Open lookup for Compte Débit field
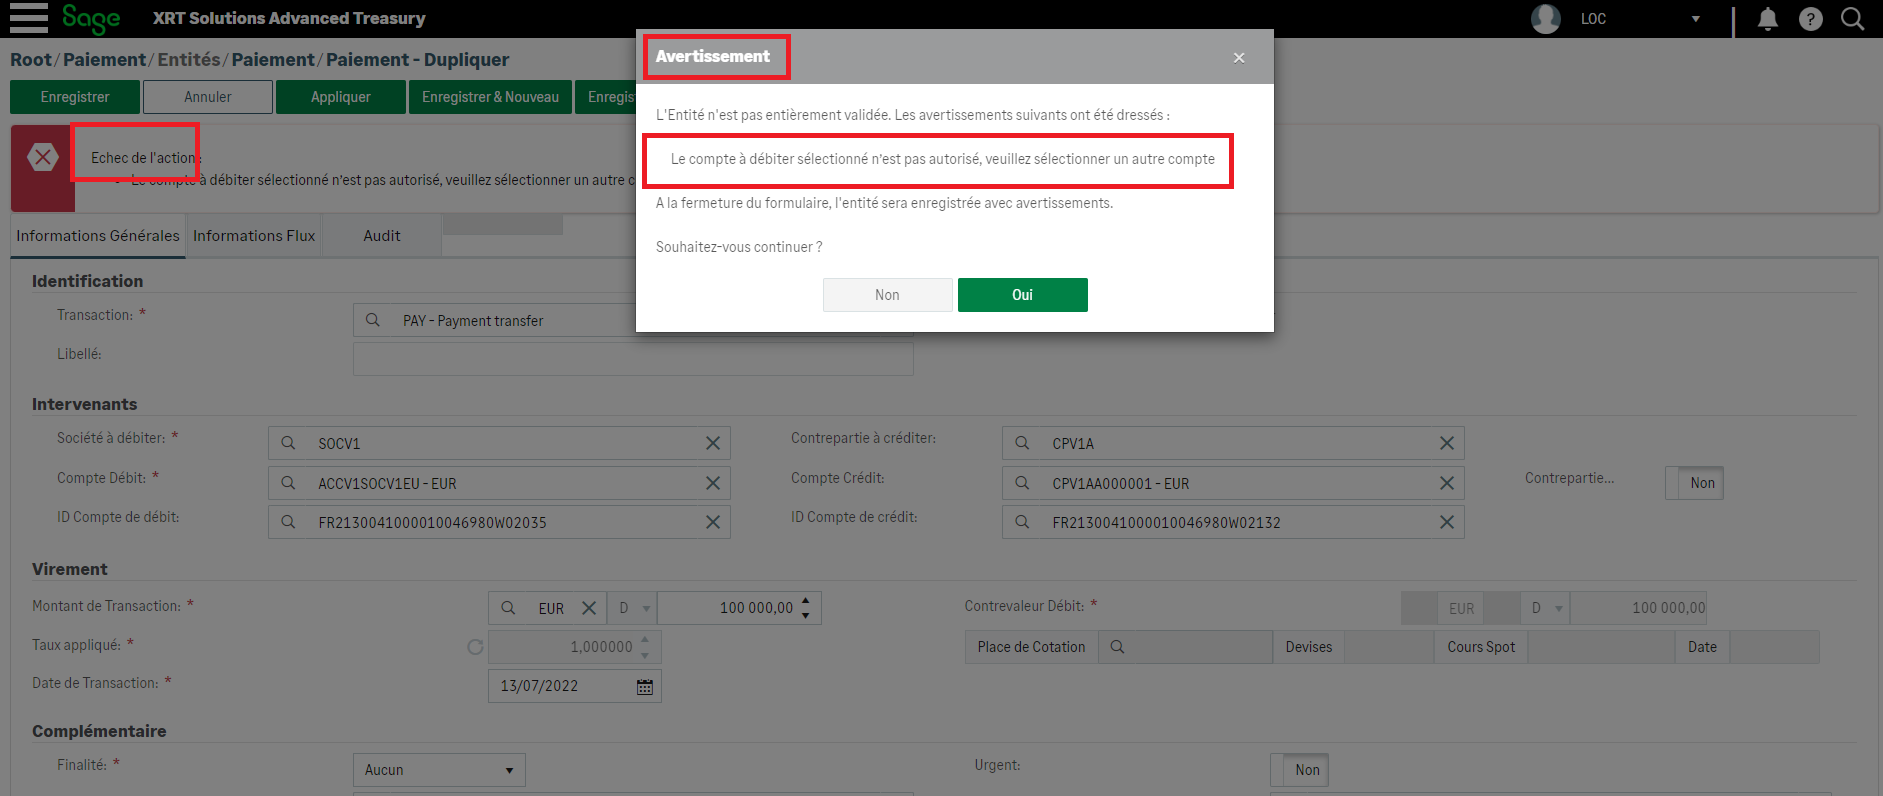This screenshot has height=796, width=1883. click(x=288, y=483)
